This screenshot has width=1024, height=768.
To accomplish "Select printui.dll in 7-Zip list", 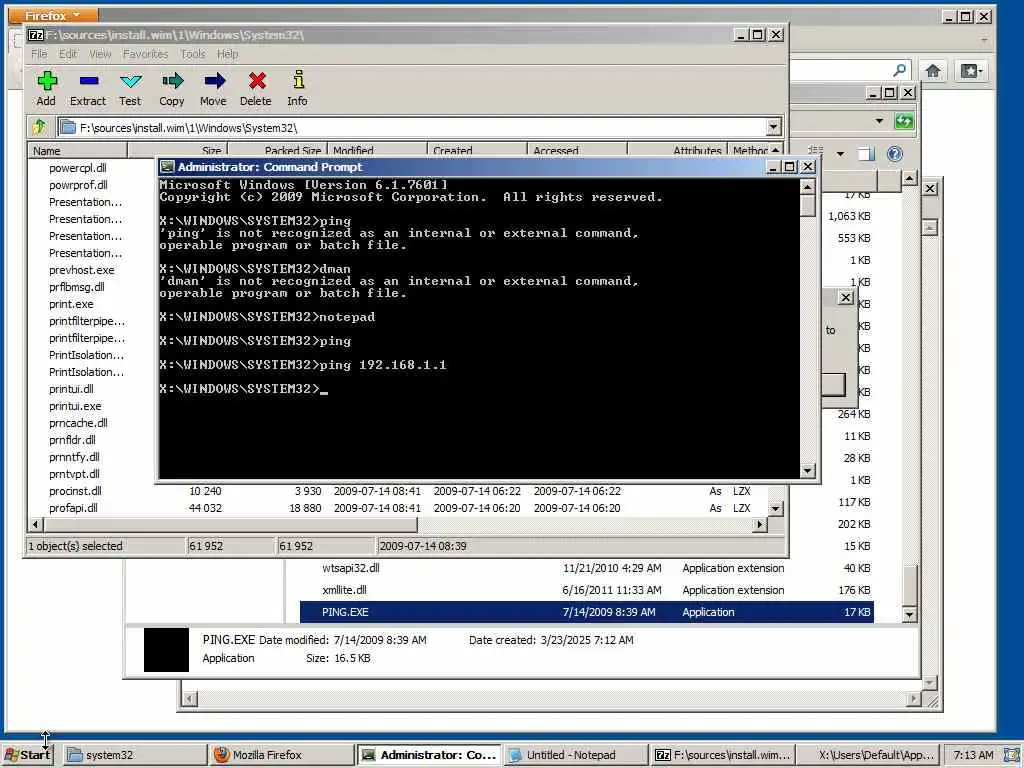I will pyautogui.click(x=71, y=389).
